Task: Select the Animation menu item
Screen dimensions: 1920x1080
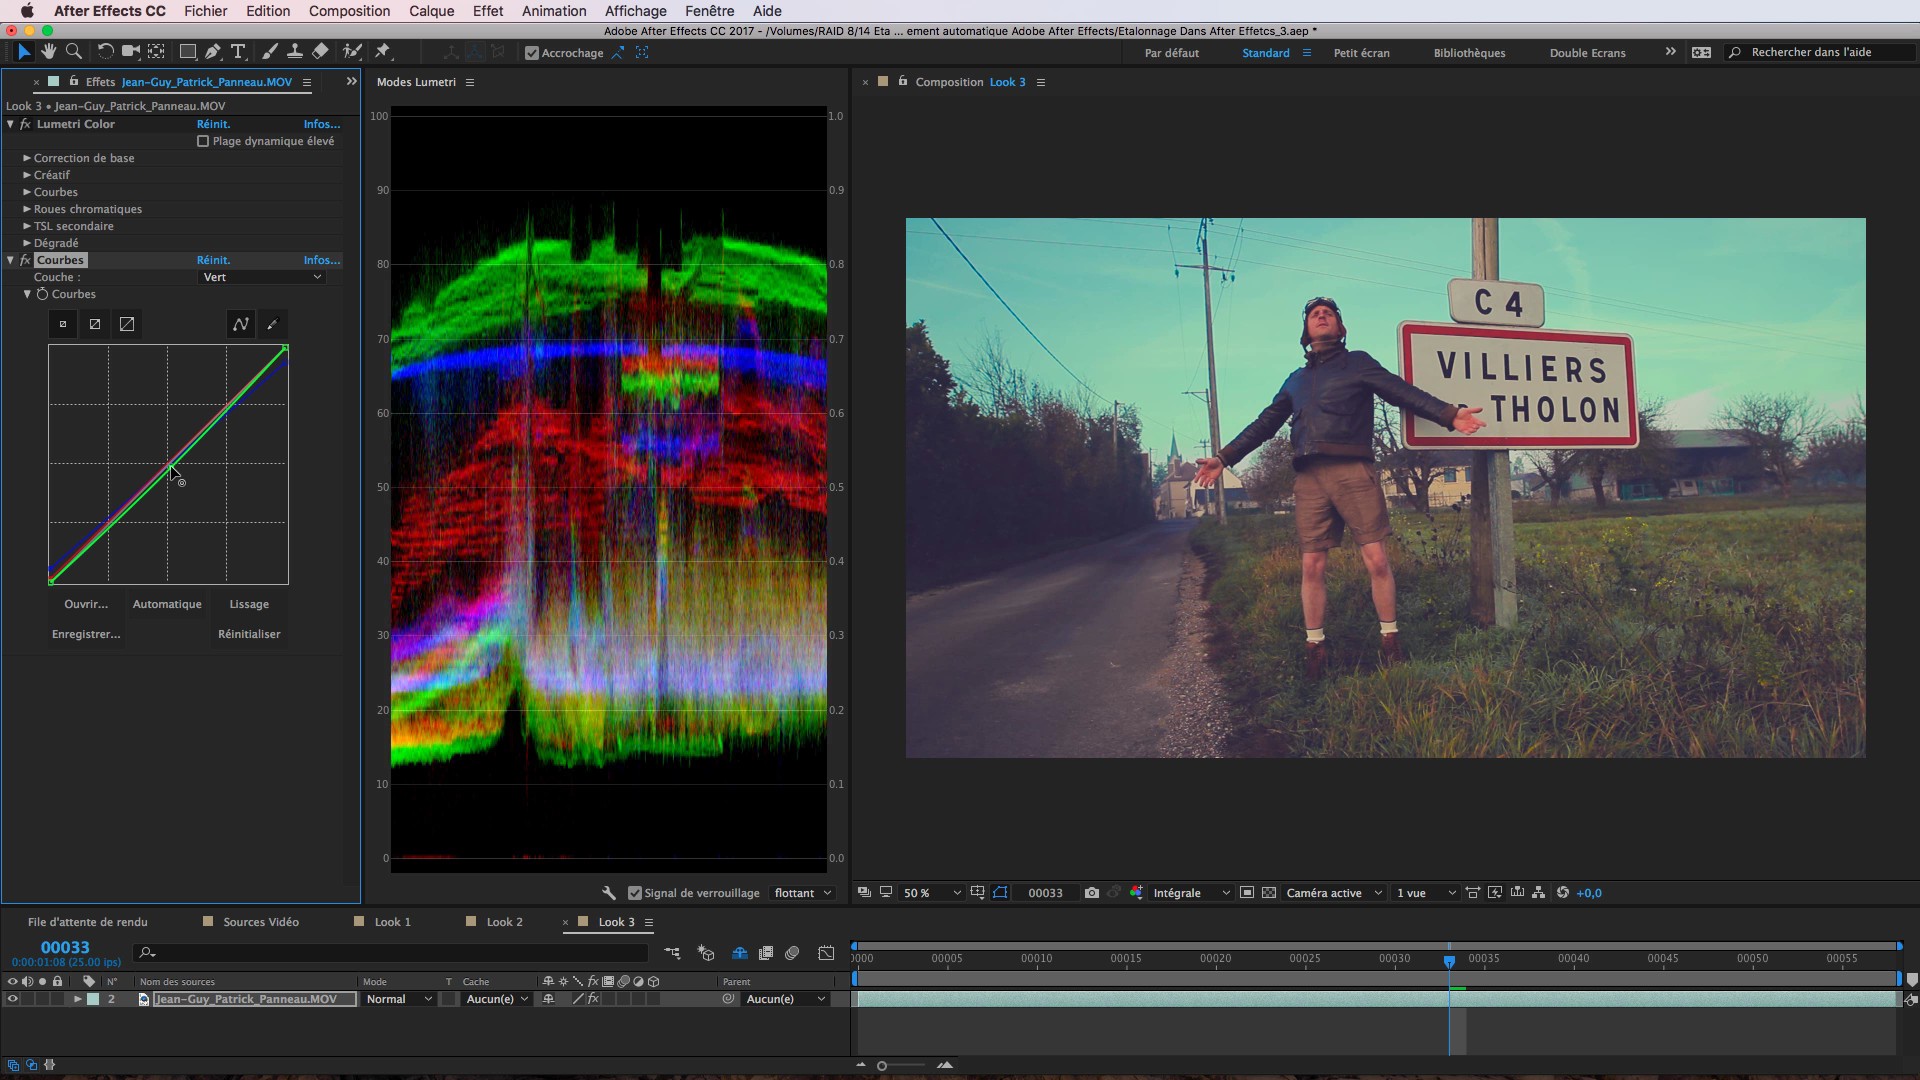Action: pyautogui.click(x=551, y=11)
